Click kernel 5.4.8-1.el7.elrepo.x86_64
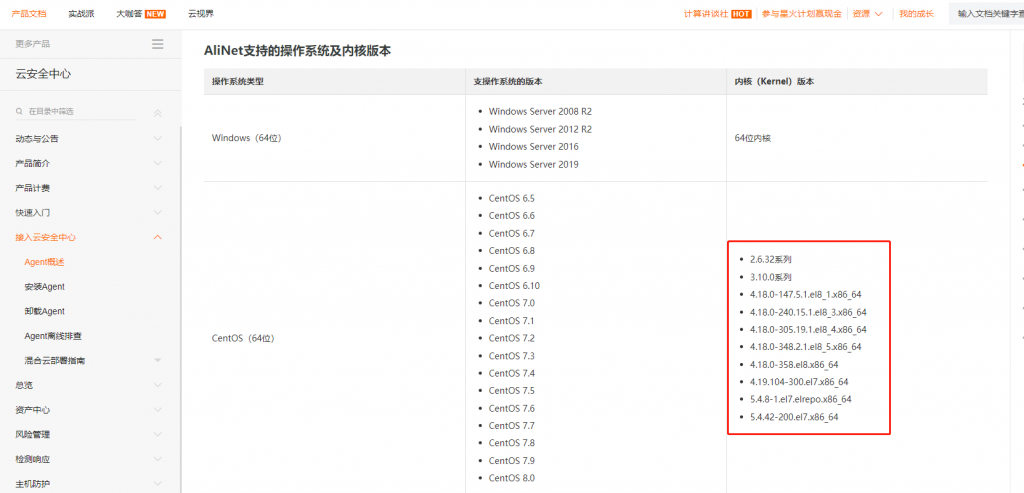The image size is (1024, 493). pos(800,399)
